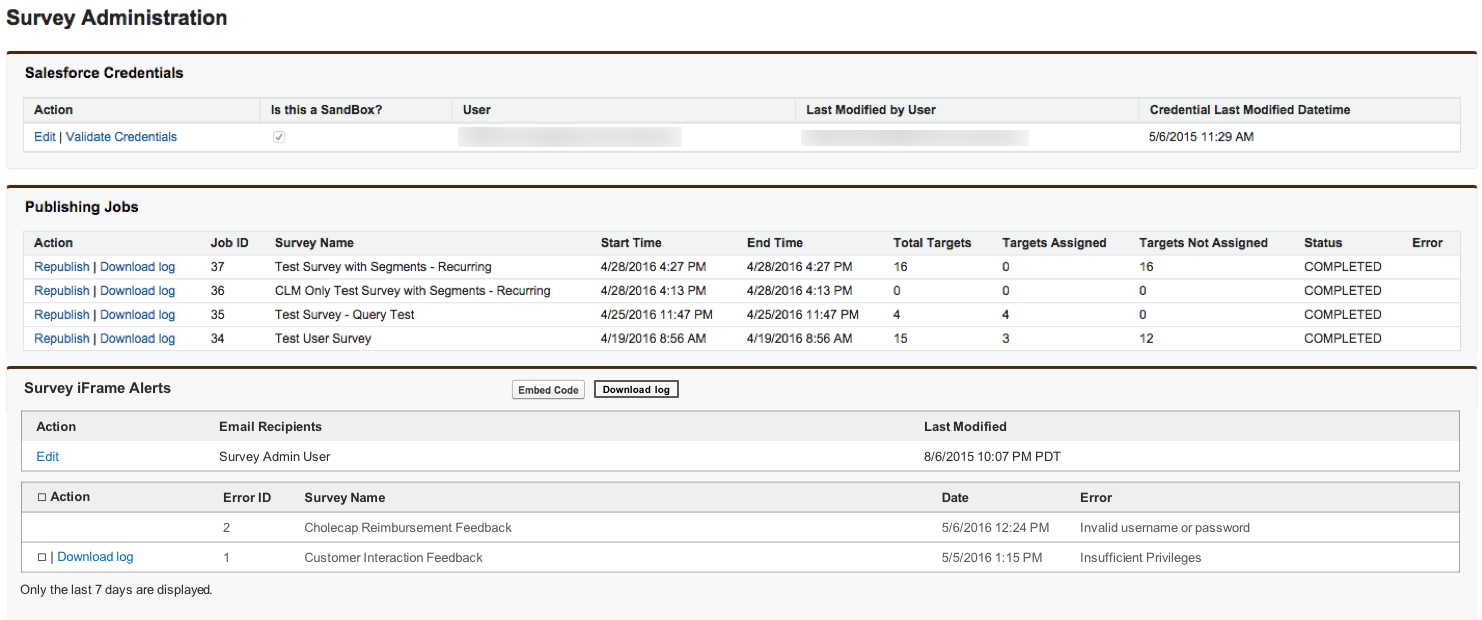Download log for job ID 36

click(x=137, y=291)
